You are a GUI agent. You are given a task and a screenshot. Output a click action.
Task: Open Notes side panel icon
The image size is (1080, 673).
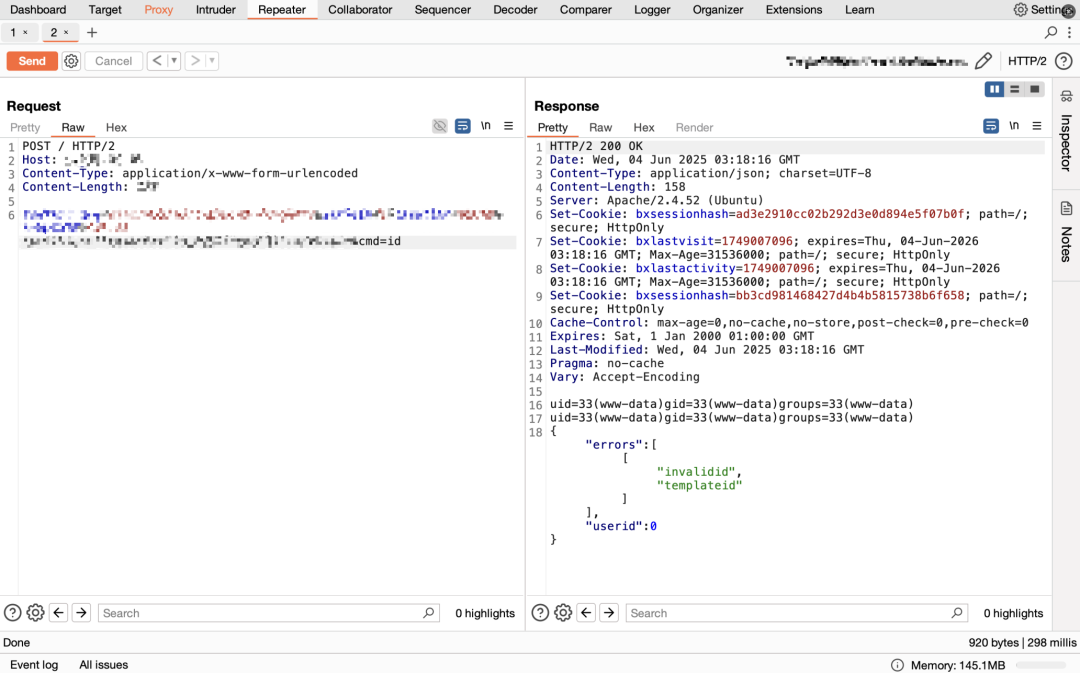(1066, 208)
